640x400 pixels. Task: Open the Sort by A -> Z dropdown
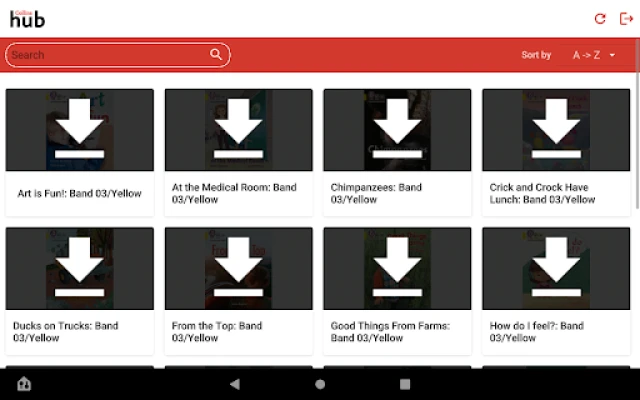pyautogui.click(x=587, y=55)
